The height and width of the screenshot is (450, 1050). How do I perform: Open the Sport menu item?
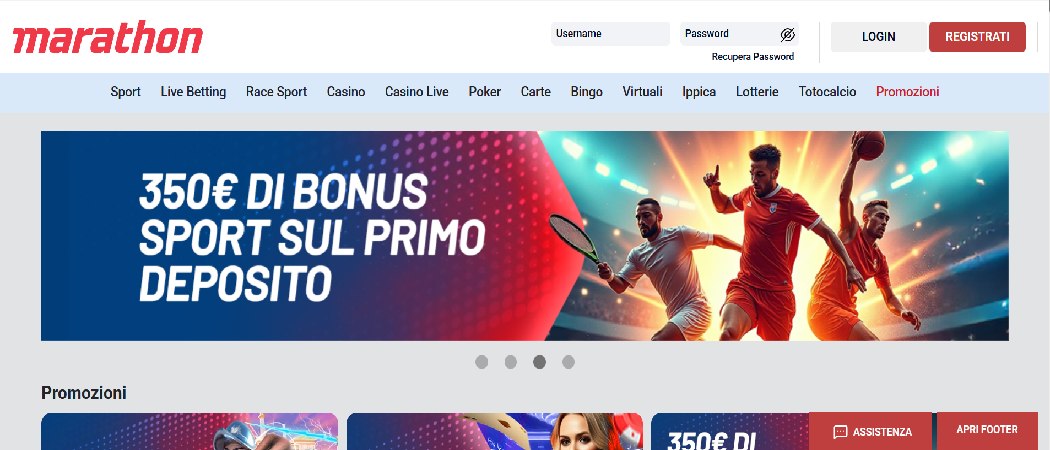pos(125,92)
